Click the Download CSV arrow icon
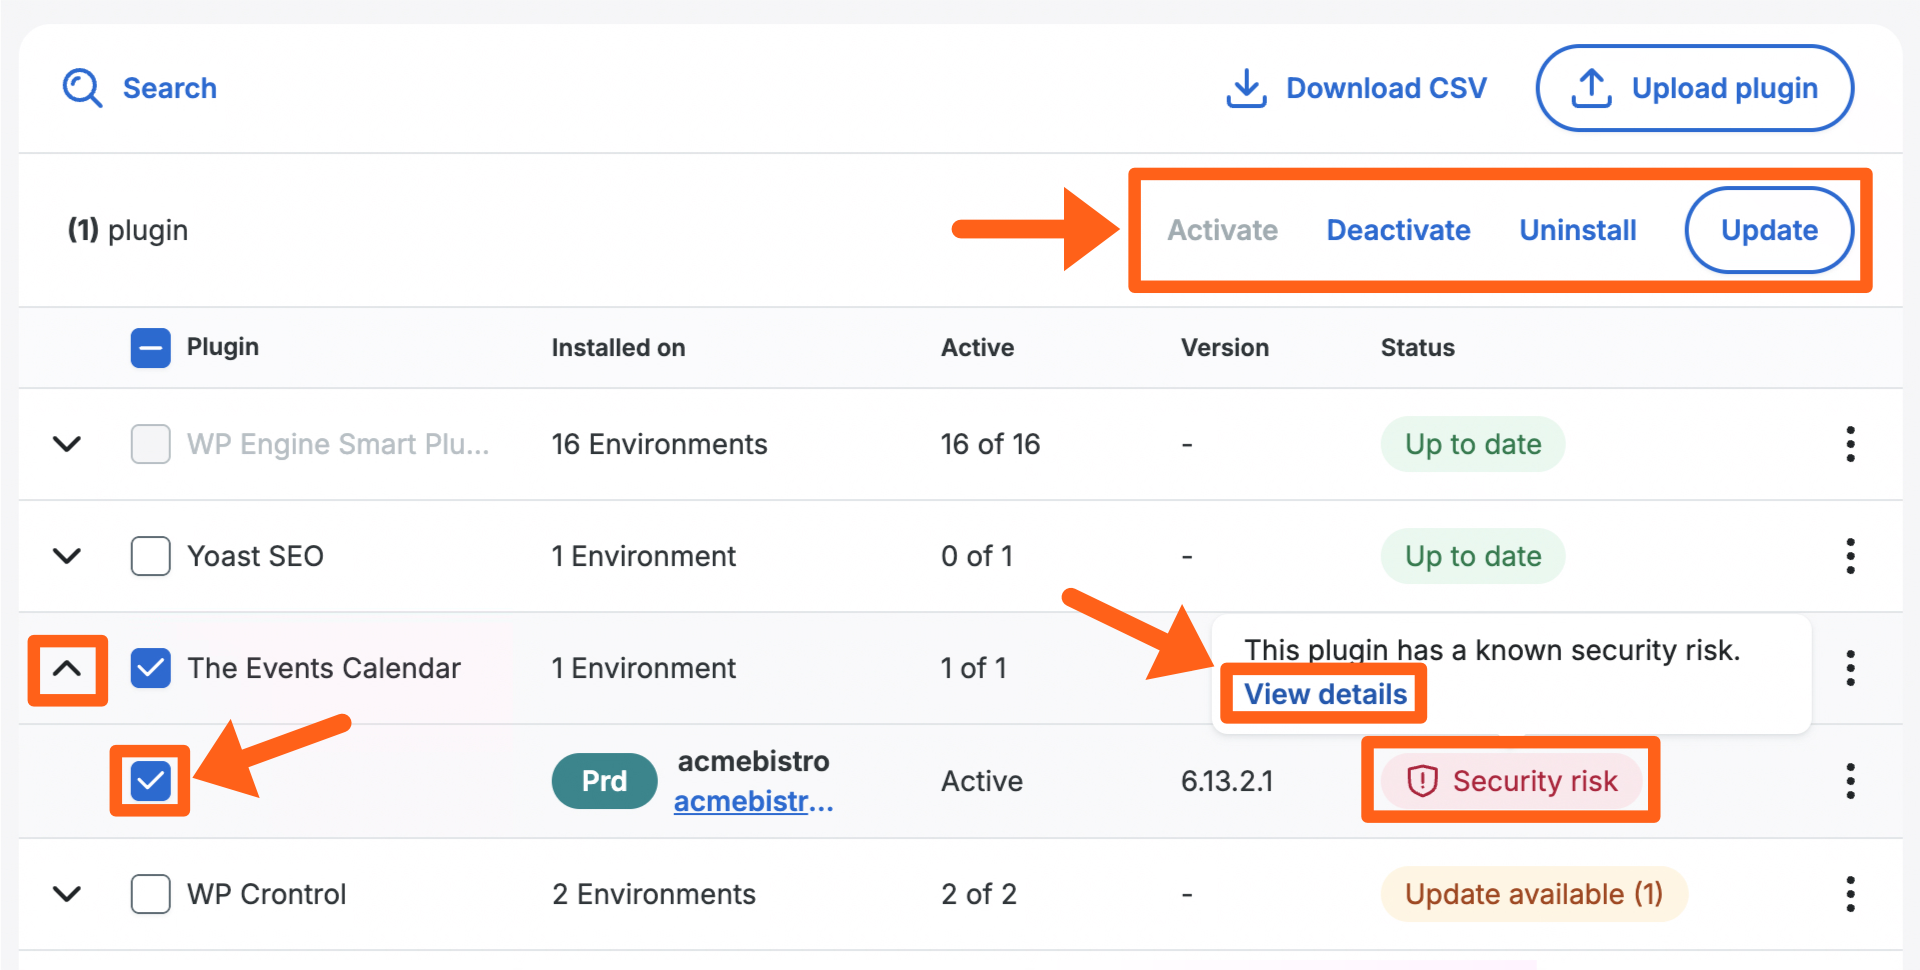 click(1246, 88)
